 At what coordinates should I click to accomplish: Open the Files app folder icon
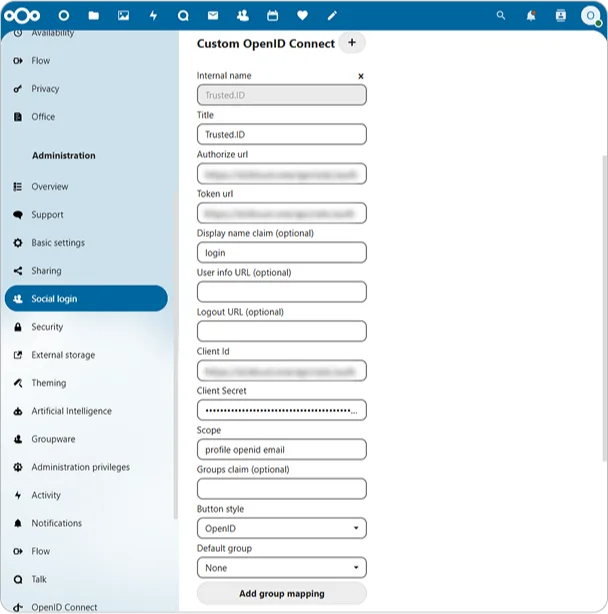click(x=93, y=16)
